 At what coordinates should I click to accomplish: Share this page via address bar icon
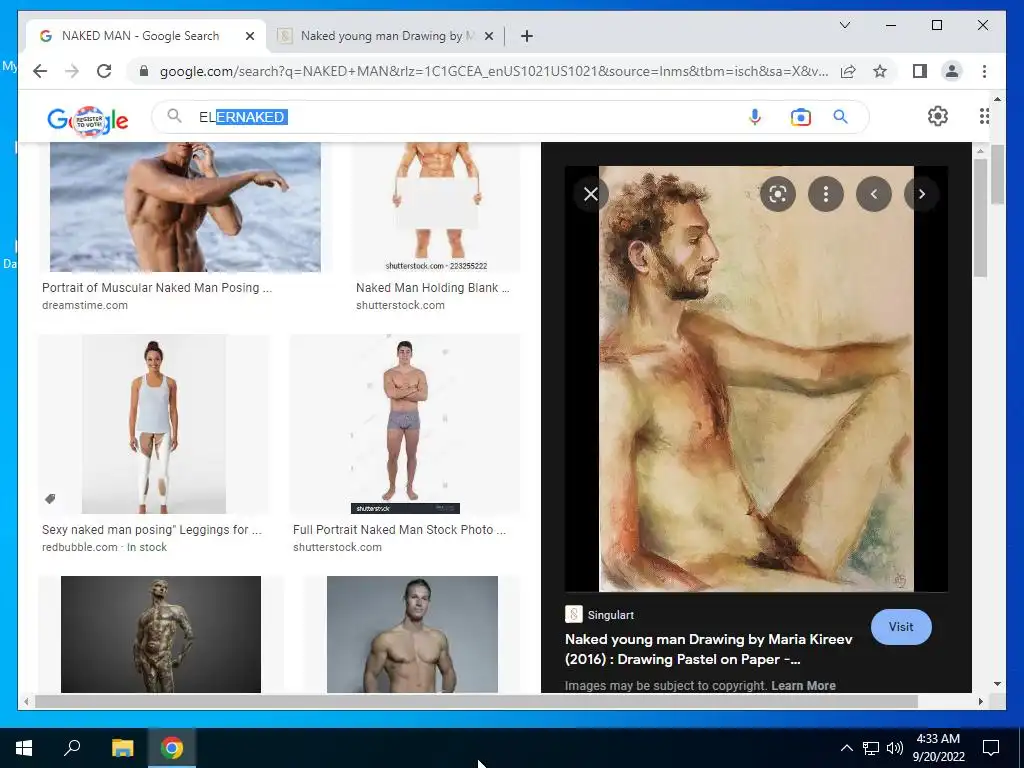coord(848,71)
